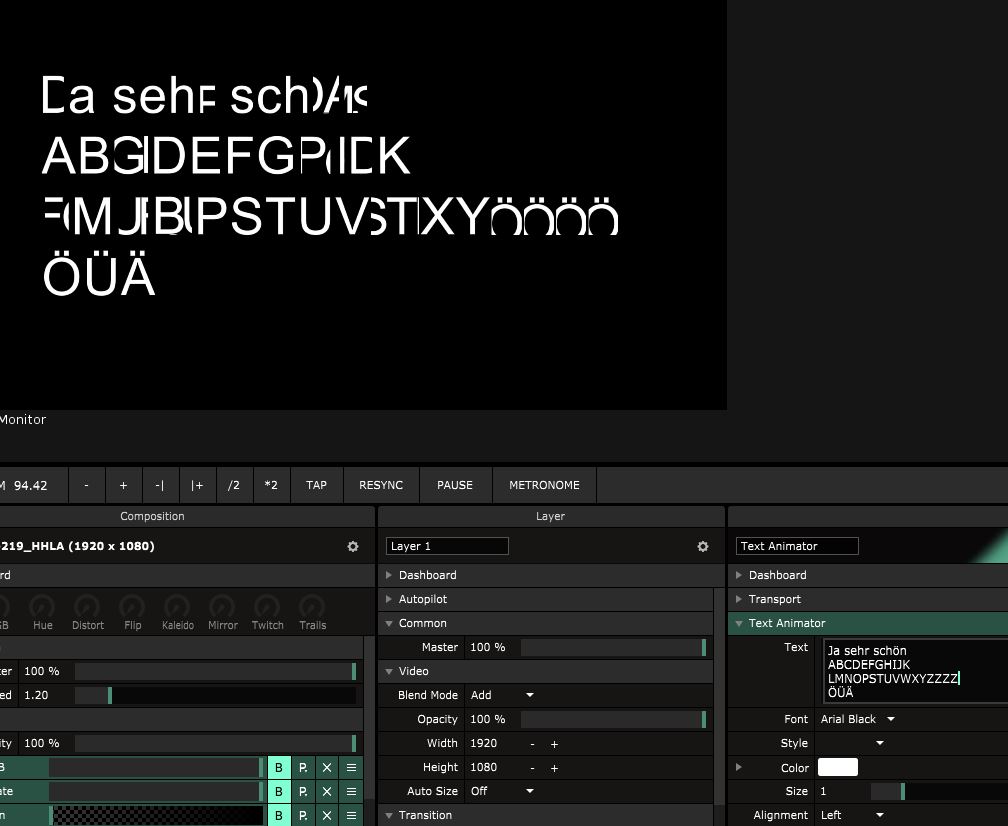The height and width of the screenshot is (826, 1008).
Task: Toggle the P button on the top effect
Action: coord(303,768)
